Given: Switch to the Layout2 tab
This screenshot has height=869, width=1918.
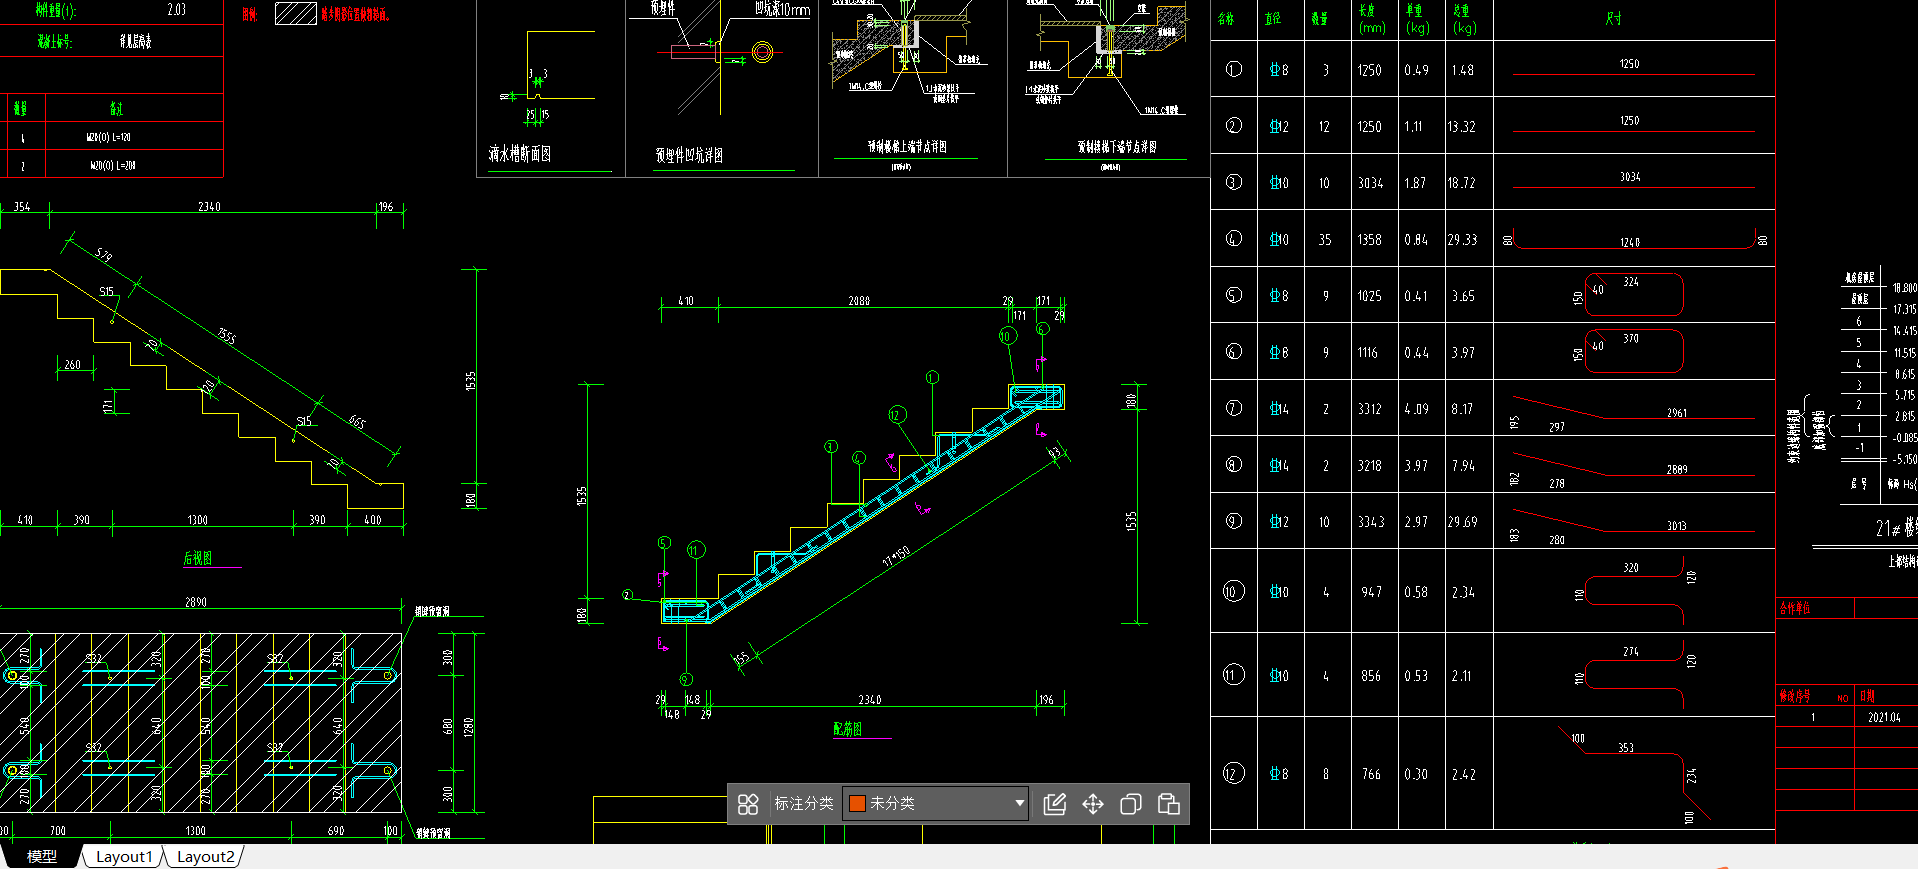Looking at the screenshot, I should click(205, 857).
